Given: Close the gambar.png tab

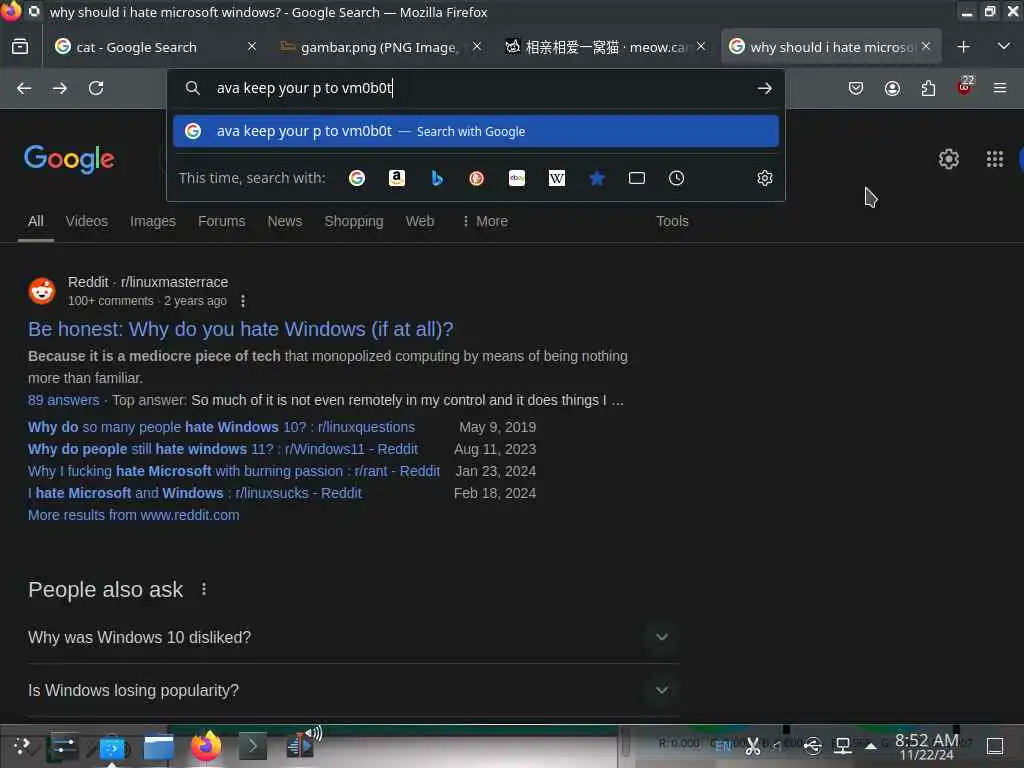Looking at the screenshot, I should [x=477, y=46].
